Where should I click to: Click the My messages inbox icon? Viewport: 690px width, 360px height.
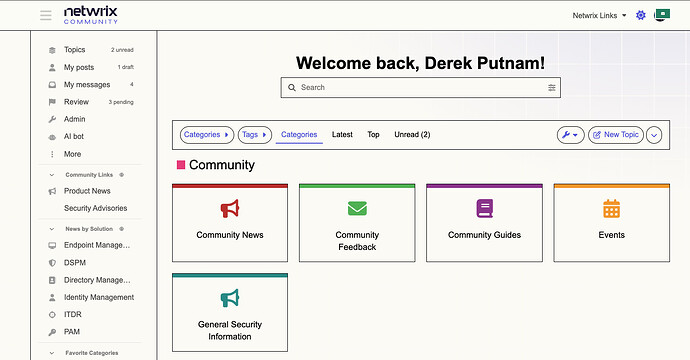[x=52, y=84]
